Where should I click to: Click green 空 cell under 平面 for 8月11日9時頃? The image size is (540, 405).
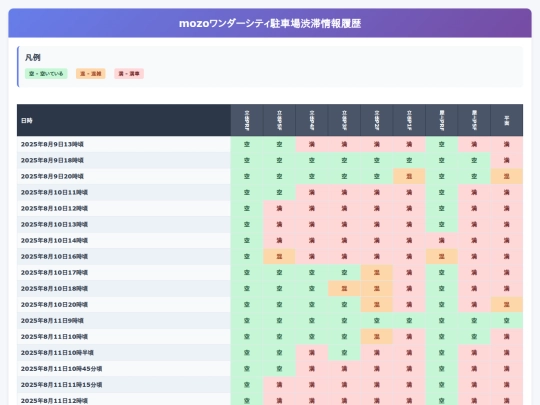tap(507, 321)
